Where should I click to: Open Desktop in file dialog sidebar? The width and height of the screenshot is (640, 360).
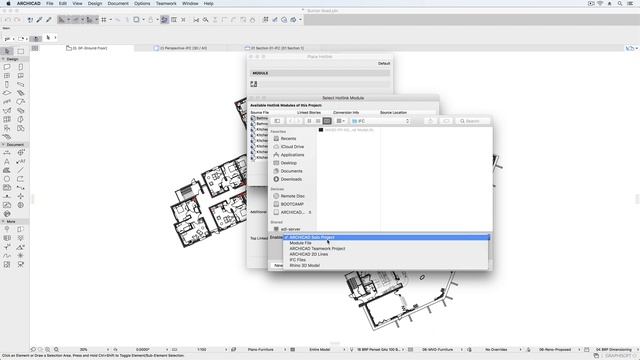point(289,163)
